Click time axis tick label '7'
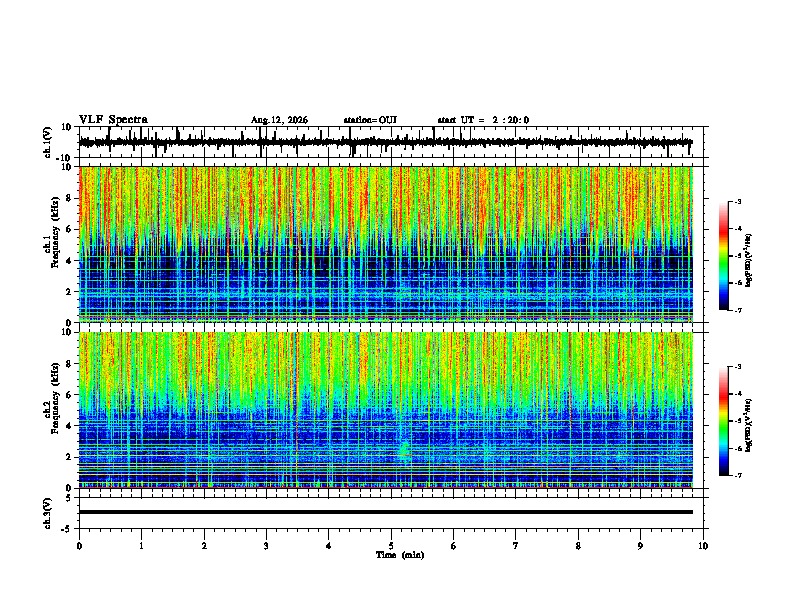 (516, 546)
